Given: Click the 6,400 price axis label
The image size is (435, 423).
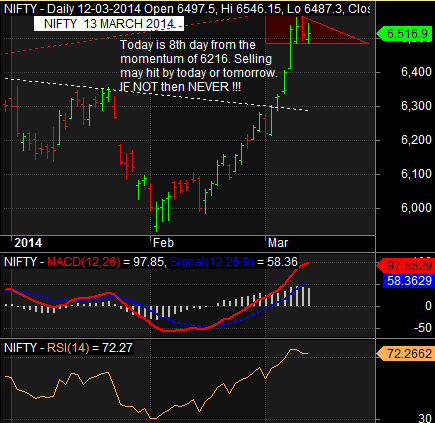Looking at the screenshot, I should (416, 72).
